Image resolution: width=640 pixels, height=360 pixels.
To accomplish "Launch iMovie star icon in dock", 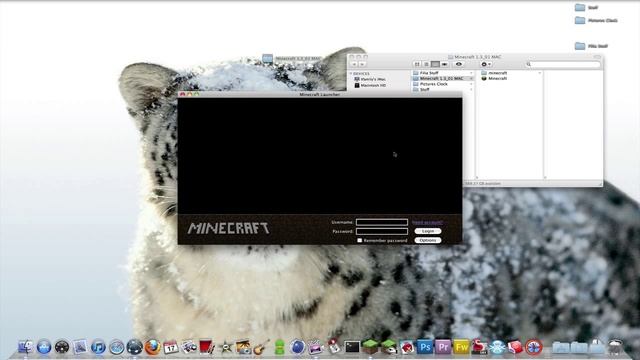I will [x=225, y=347].
